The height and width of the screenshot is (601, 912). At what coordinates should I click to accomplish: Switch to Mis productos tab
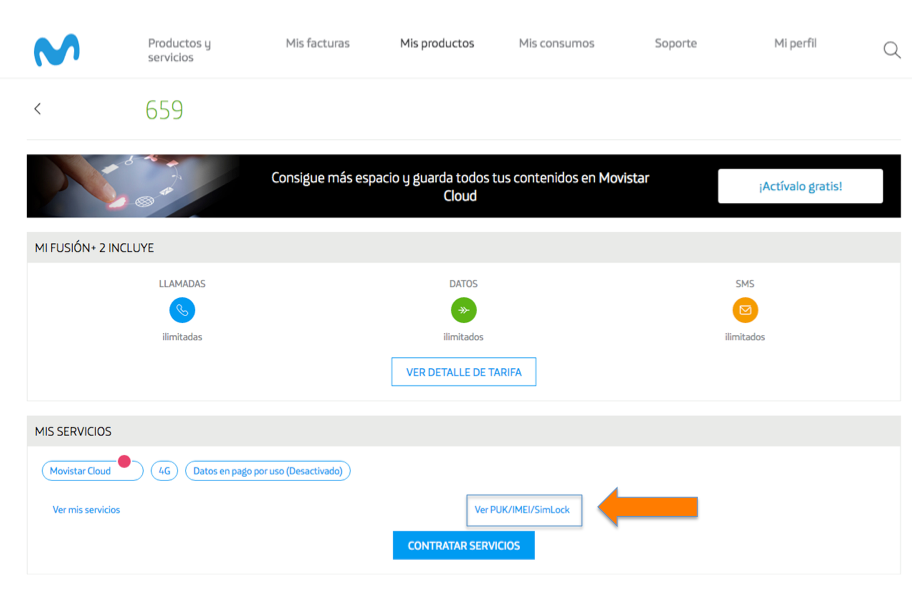pyautogui.click(x=437, y=43)
